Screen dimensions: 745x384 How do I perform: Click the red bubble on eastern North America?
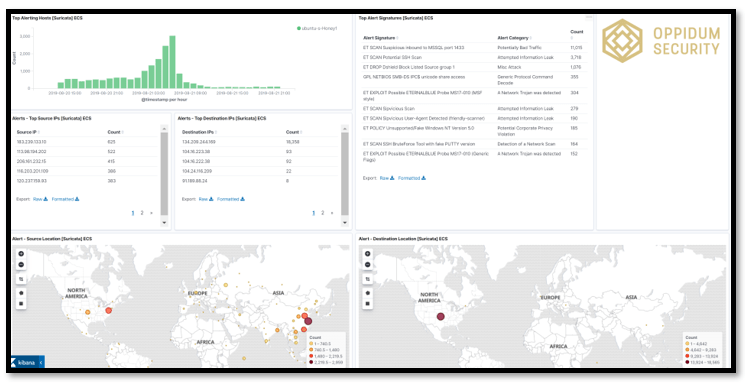108,310
